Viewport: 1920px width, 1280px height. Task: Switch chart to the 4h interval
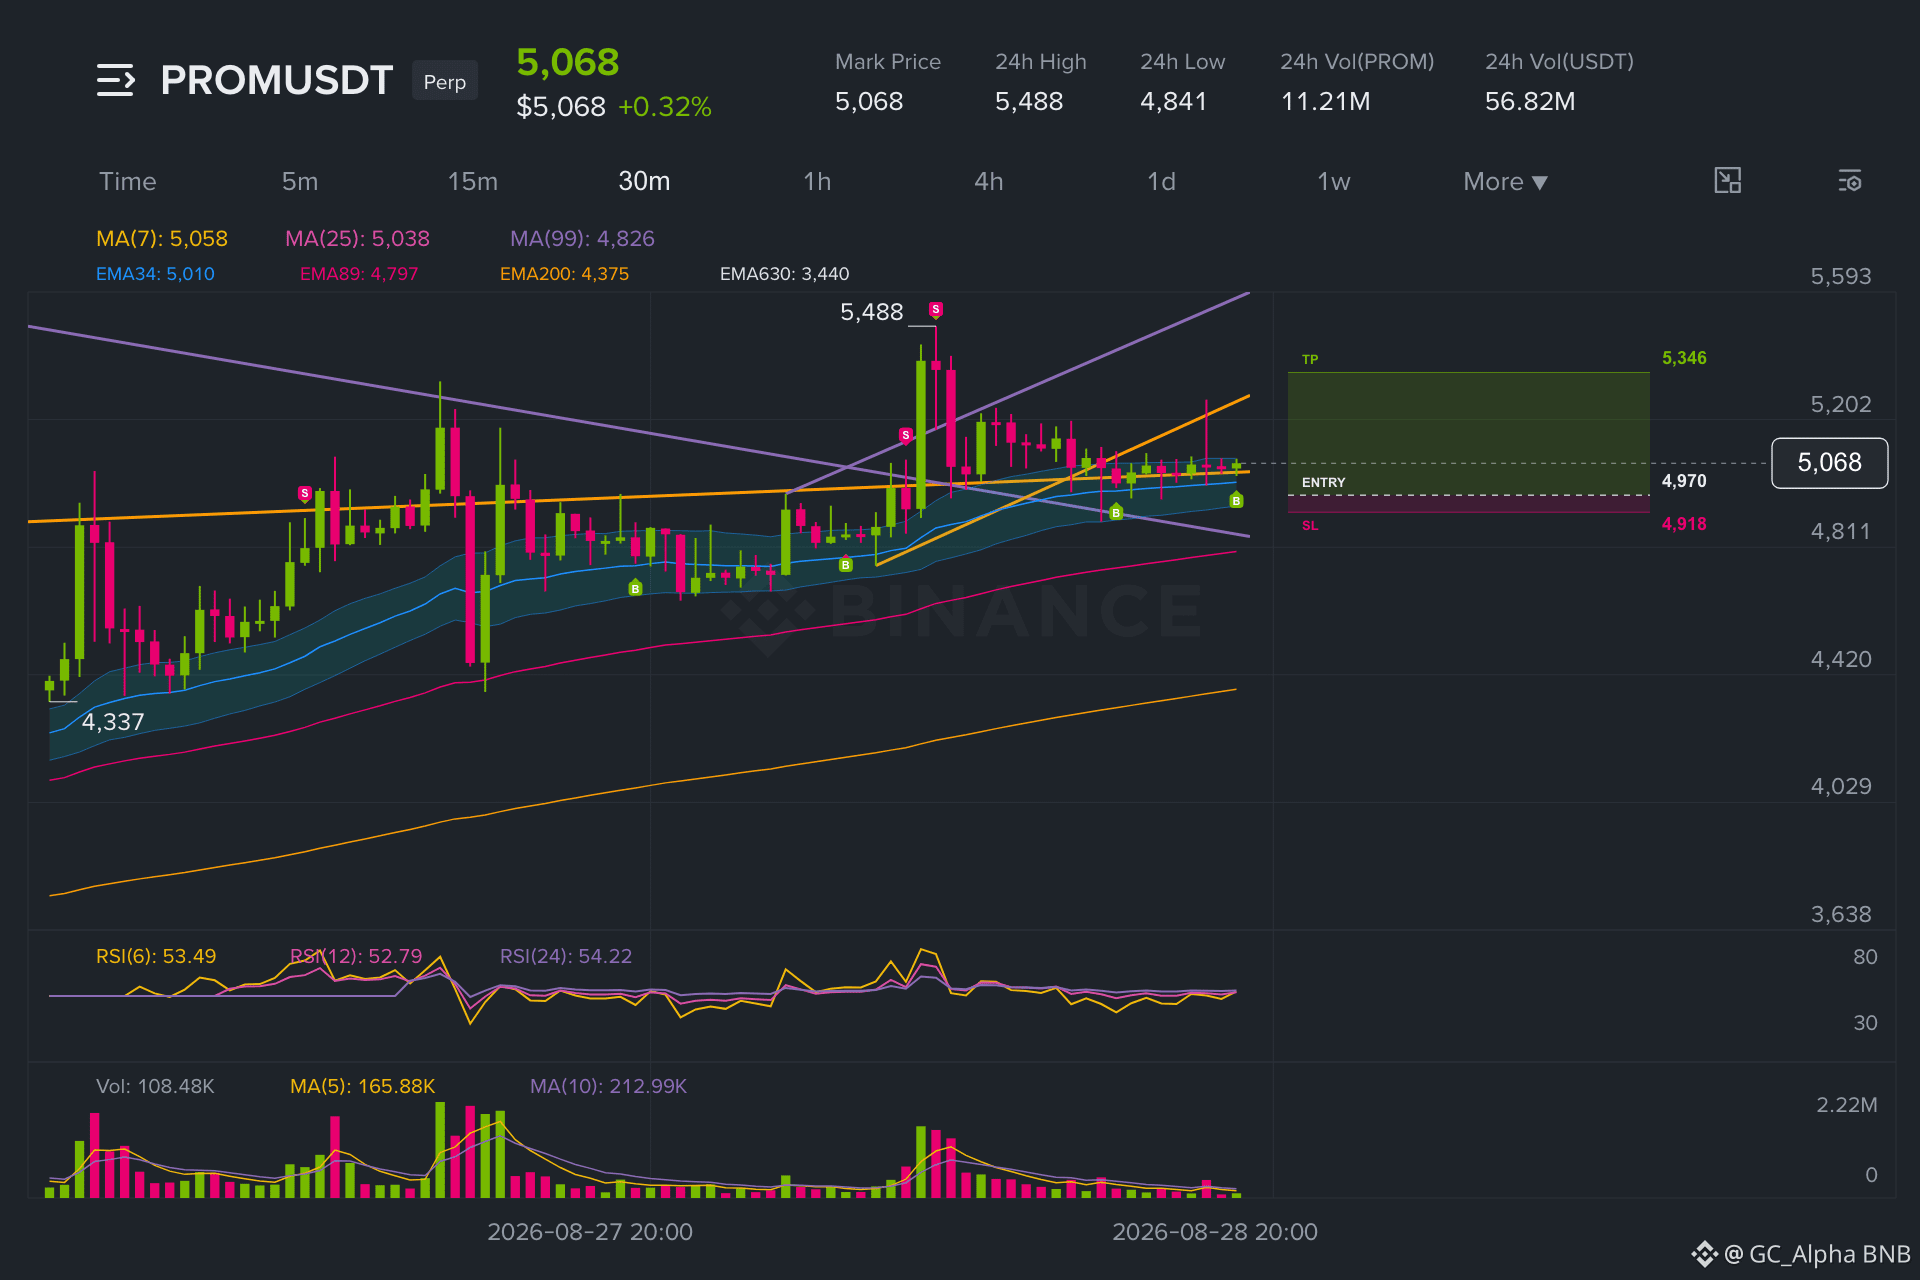tap(989, 181)
